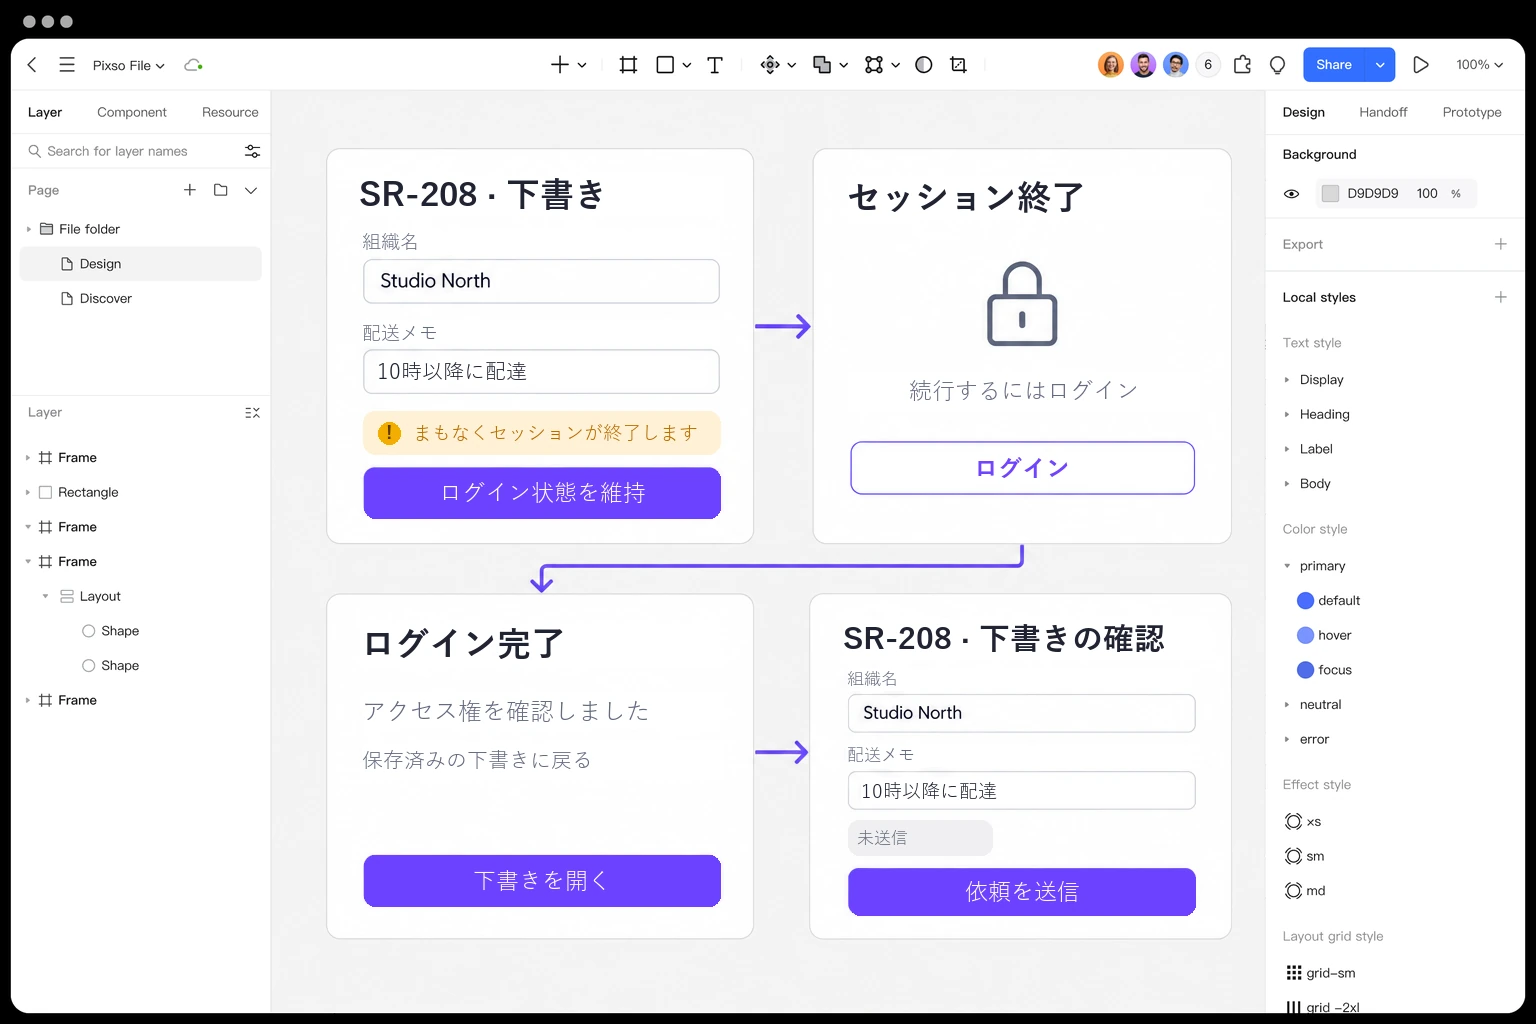Open the Share button dropdown arrow
This screenshot has height=1024, width=1536.
coord(1380,65)
